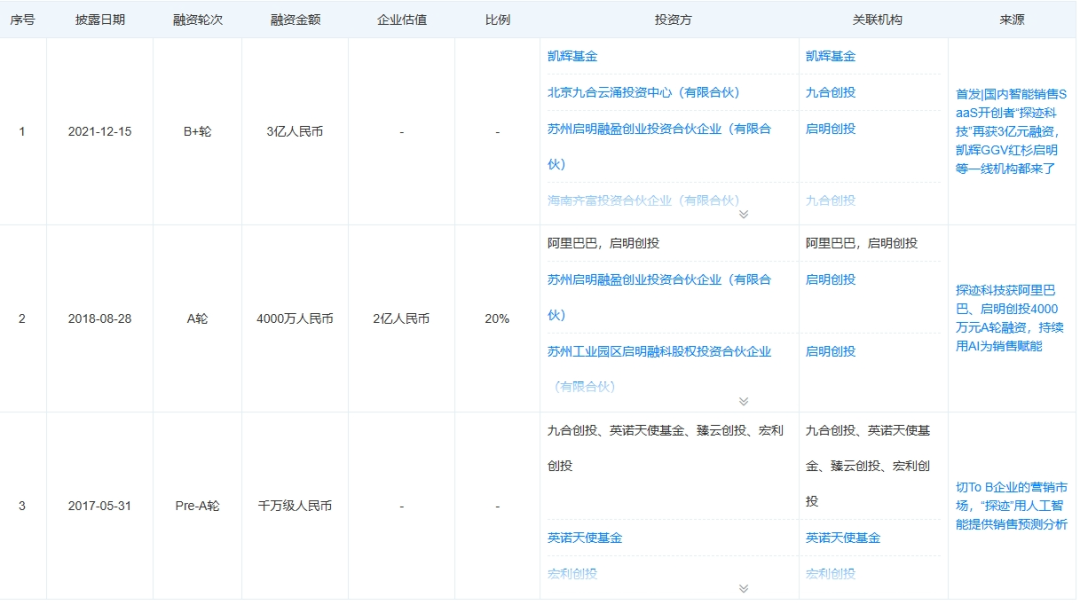Open 凯辉基金 link in the 投资方 column
Viewport: 1080px width, 605px height.
coord(572,57)
